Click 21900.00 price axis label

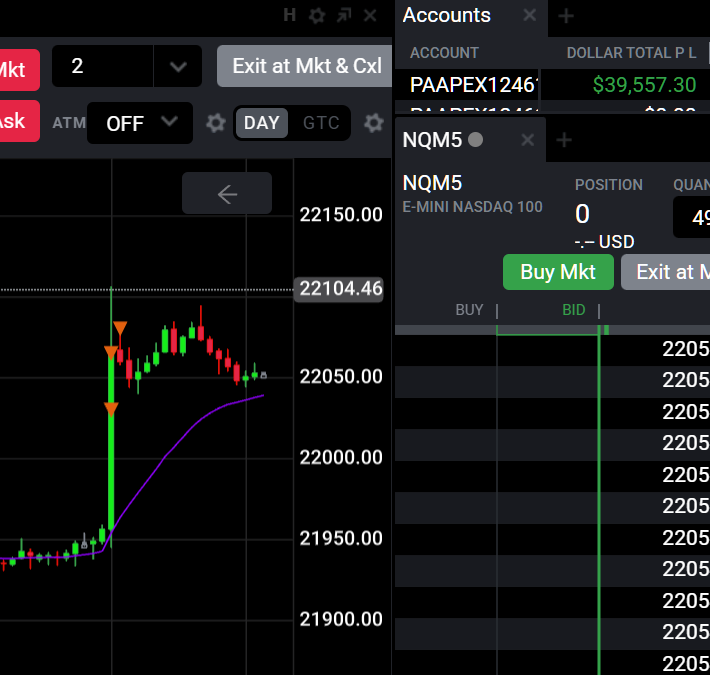coord(341,619)
